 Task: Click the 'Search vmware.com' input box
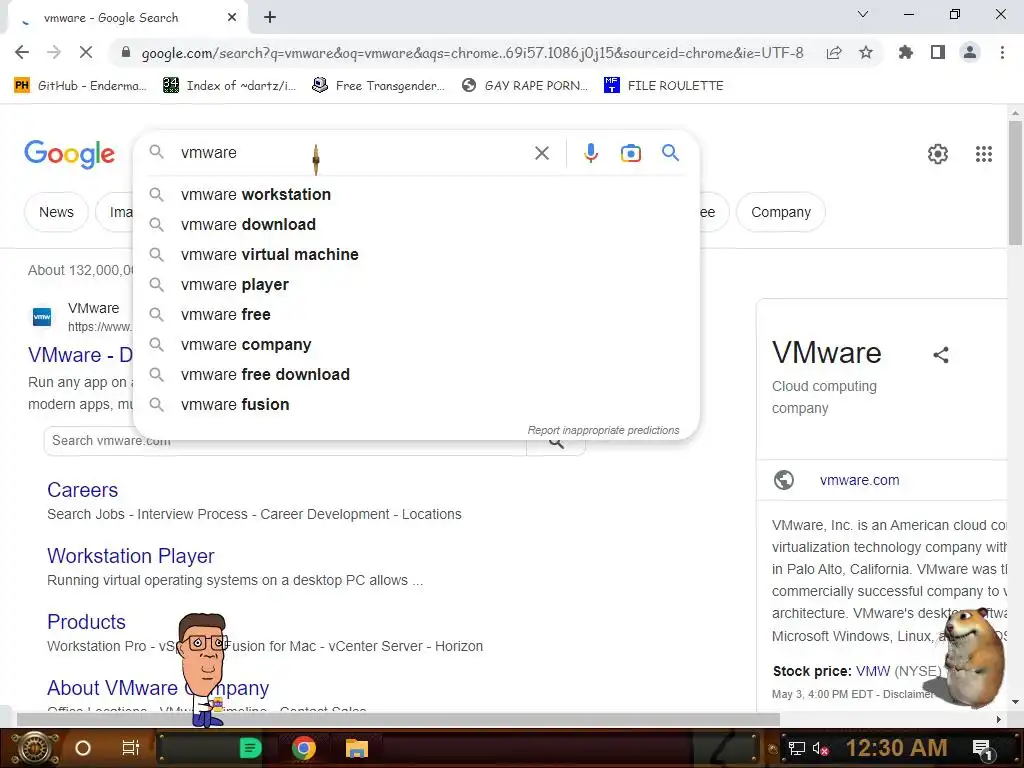coord(285,441)
